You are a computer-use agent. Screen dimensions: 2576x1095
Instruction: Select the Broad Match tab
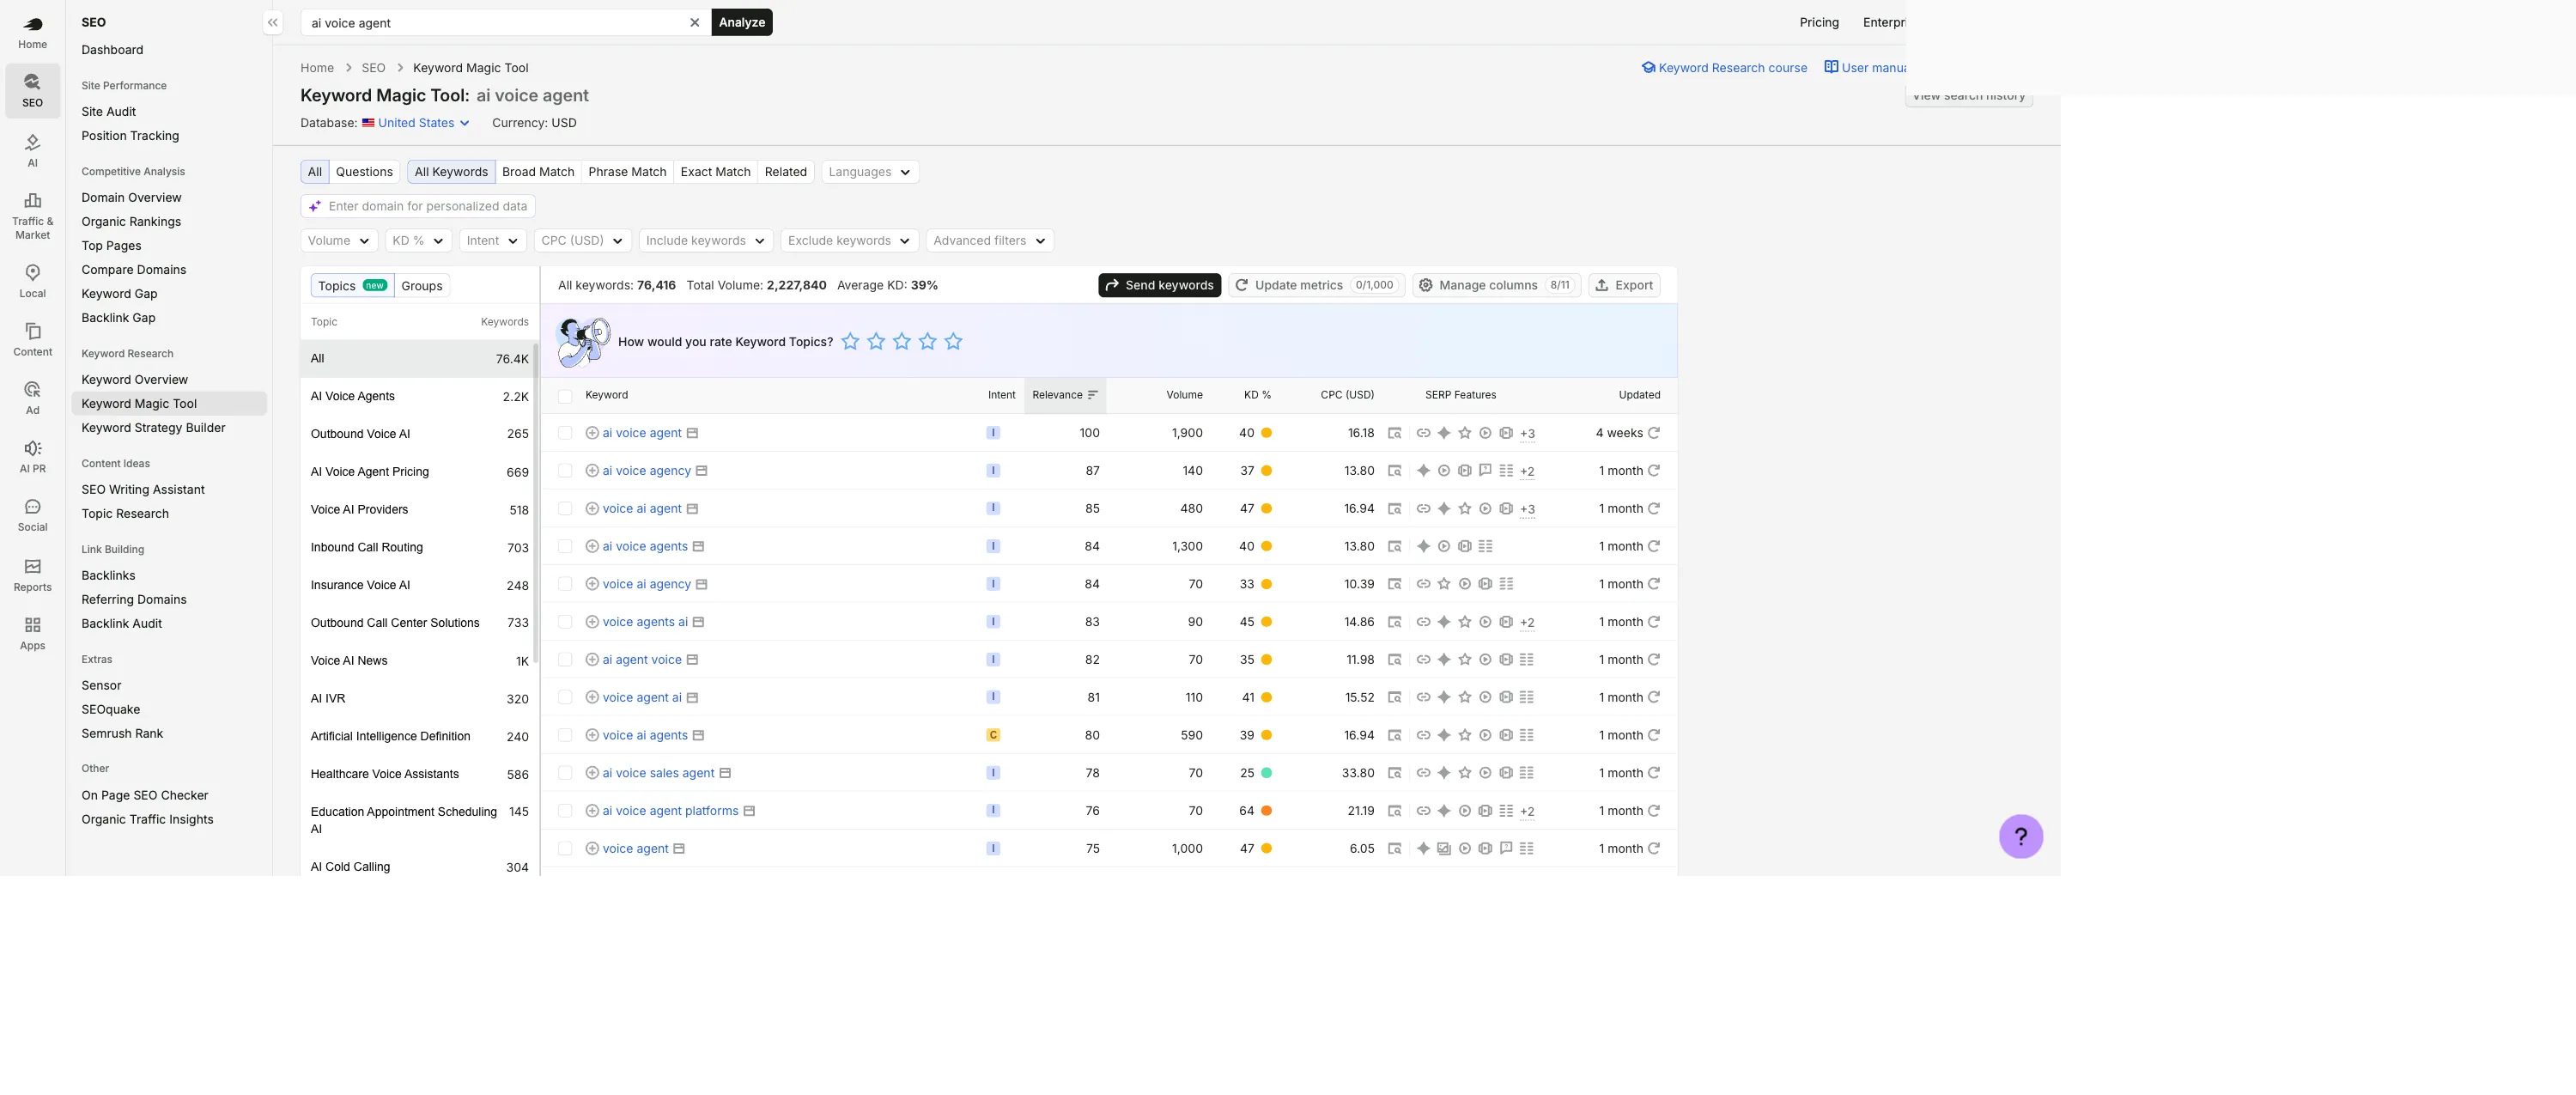[538, 172]
